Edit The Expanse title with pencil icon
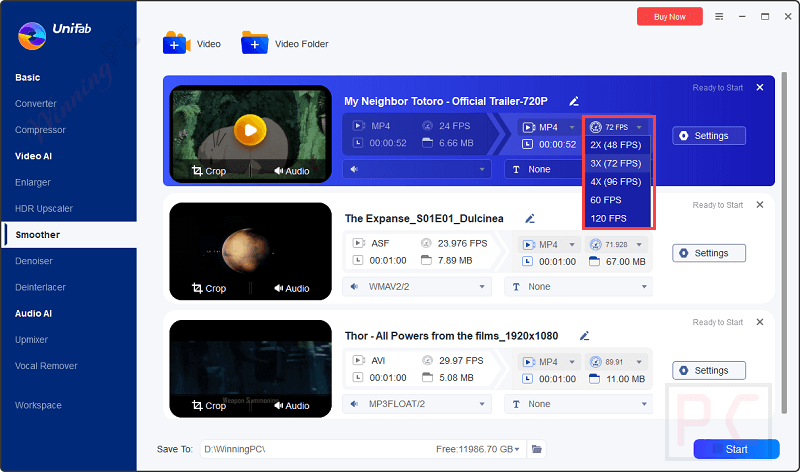 coord(530,218)
